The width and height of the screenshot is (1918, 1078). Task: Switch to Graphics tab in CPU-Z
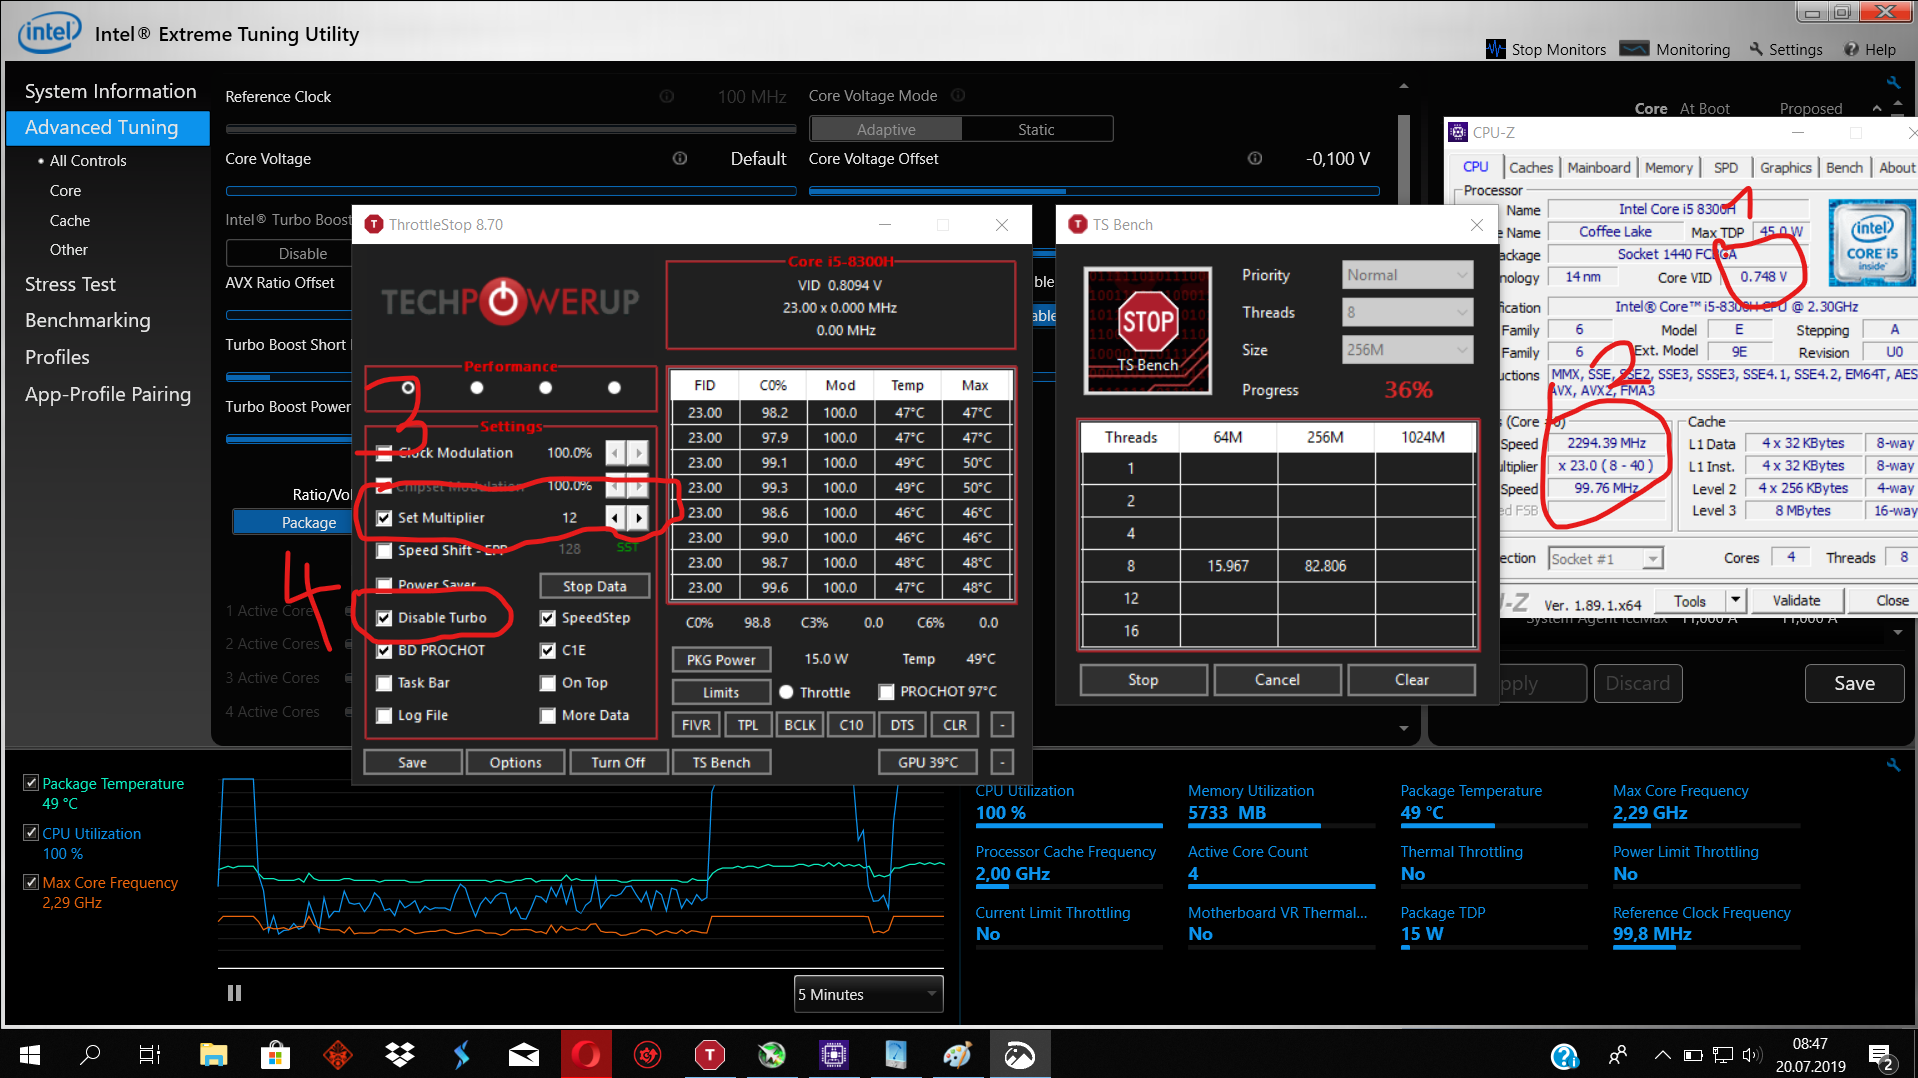coord(1785,168)
